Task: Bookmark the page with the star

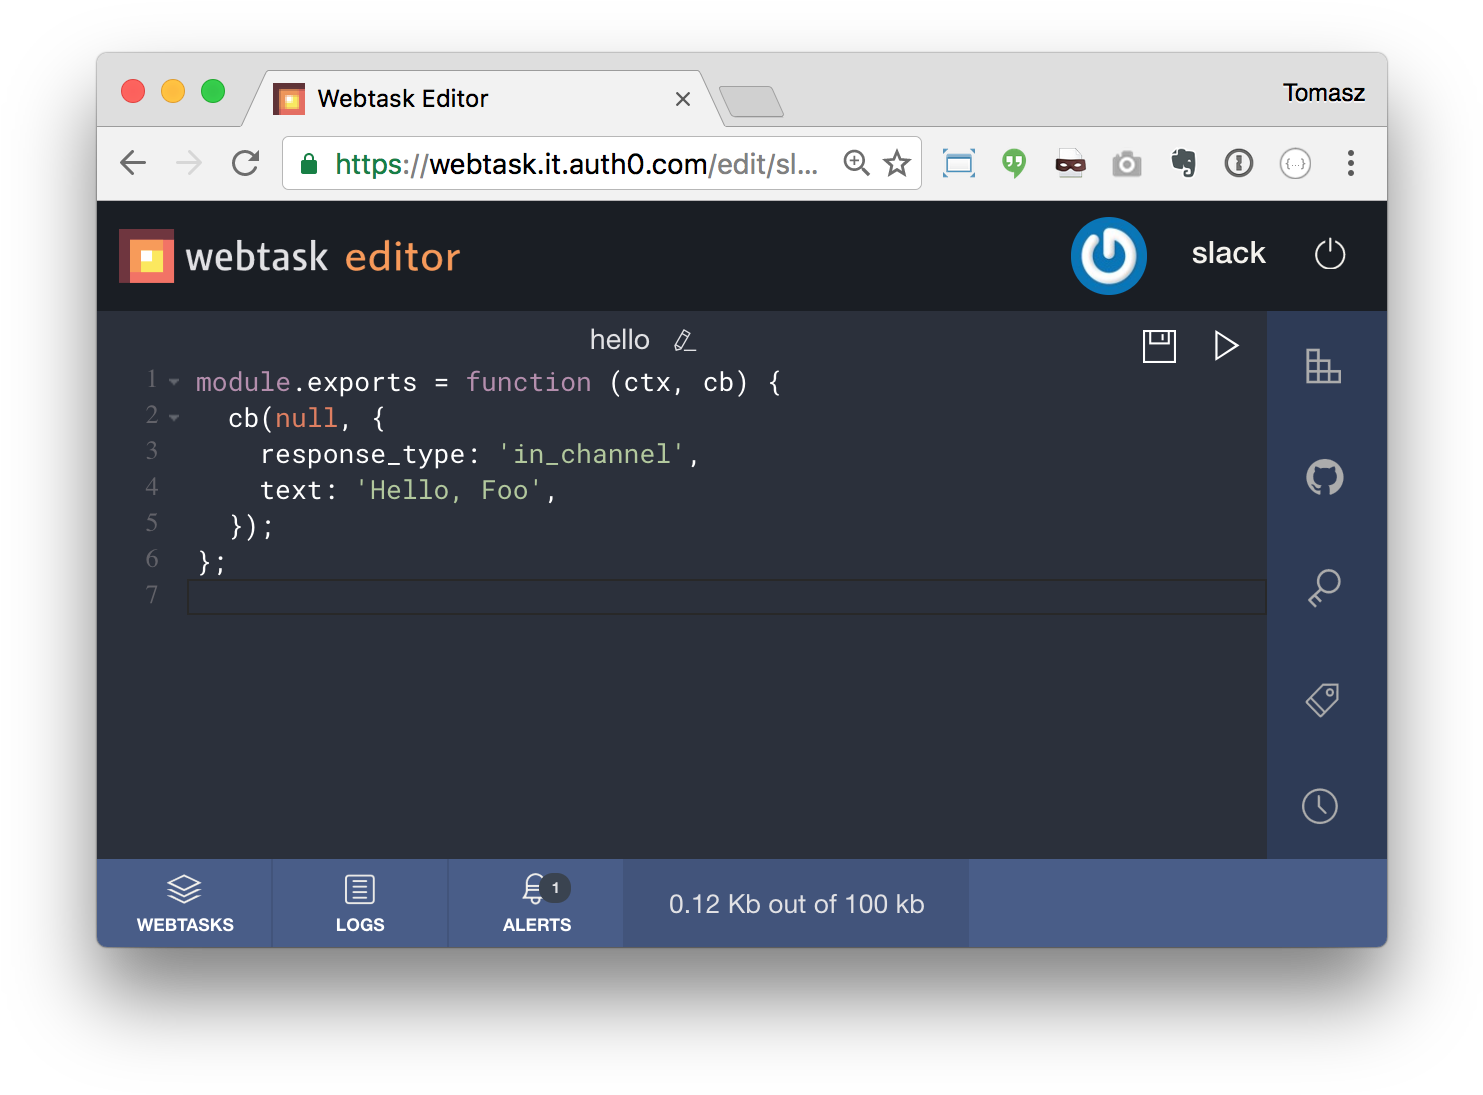Action: (896, 163)
